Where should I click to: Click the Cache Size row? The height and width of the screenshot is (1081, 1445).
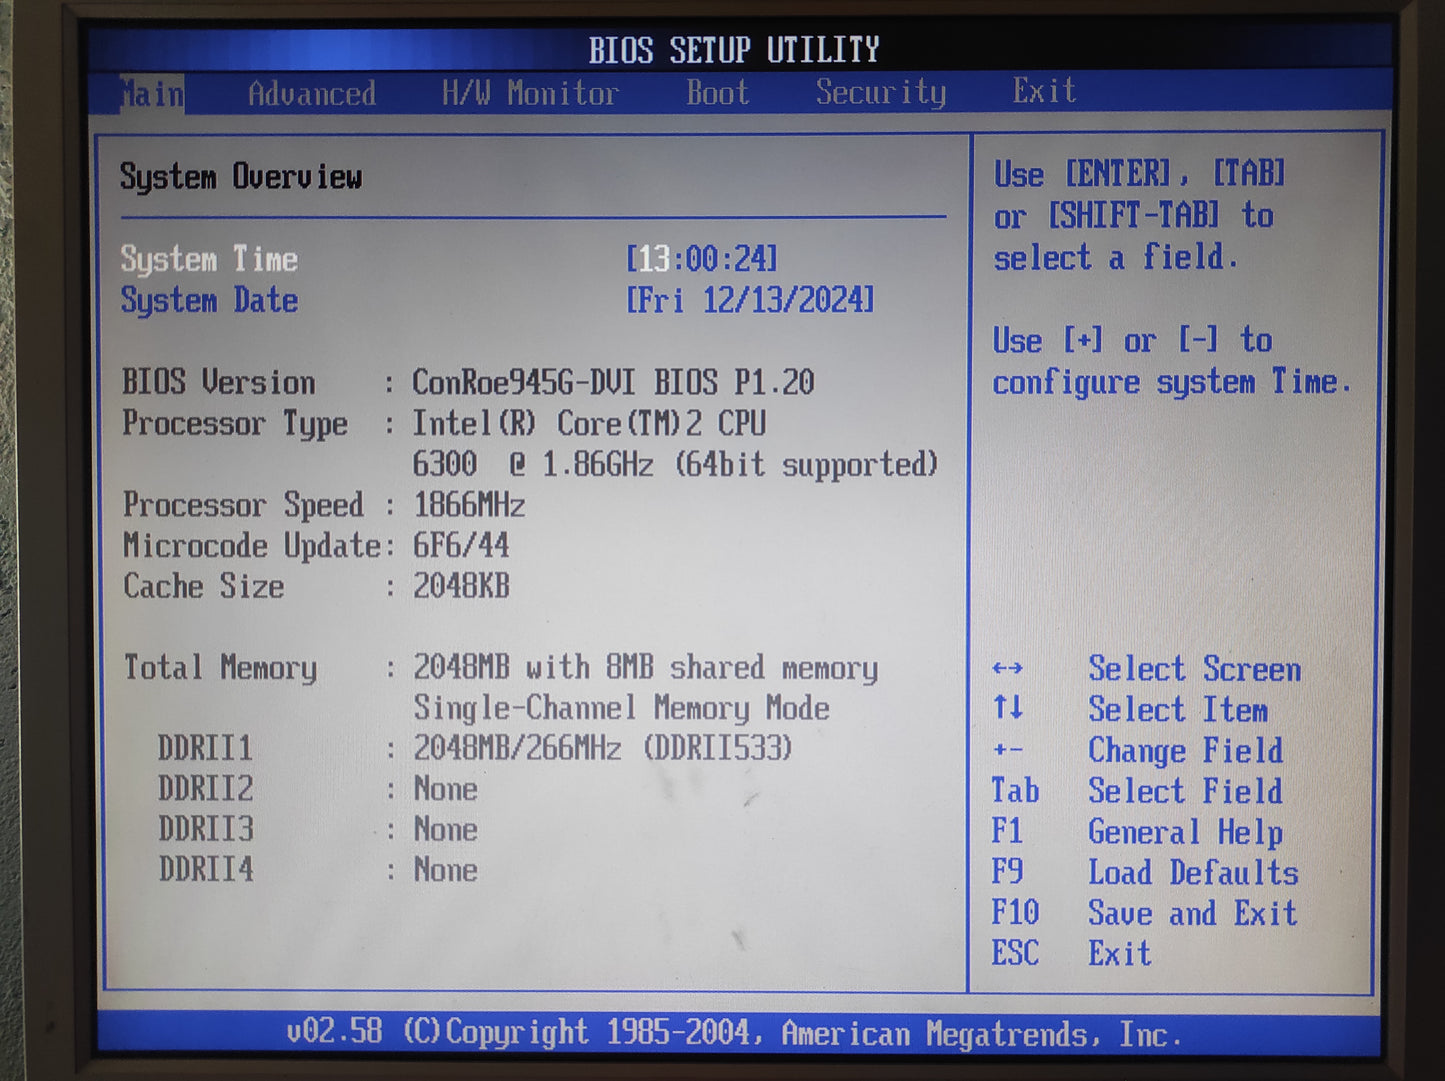(x=203, y=587)
